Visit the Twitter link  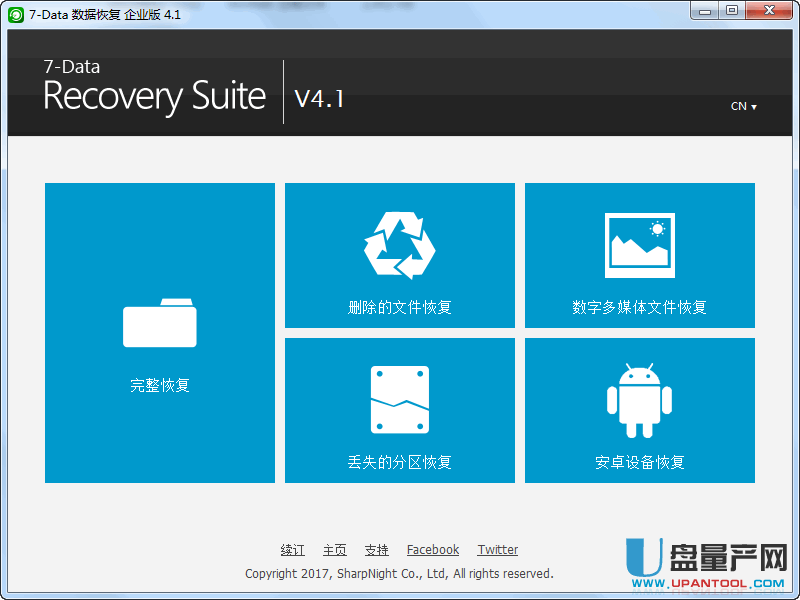tap(498, 550)
